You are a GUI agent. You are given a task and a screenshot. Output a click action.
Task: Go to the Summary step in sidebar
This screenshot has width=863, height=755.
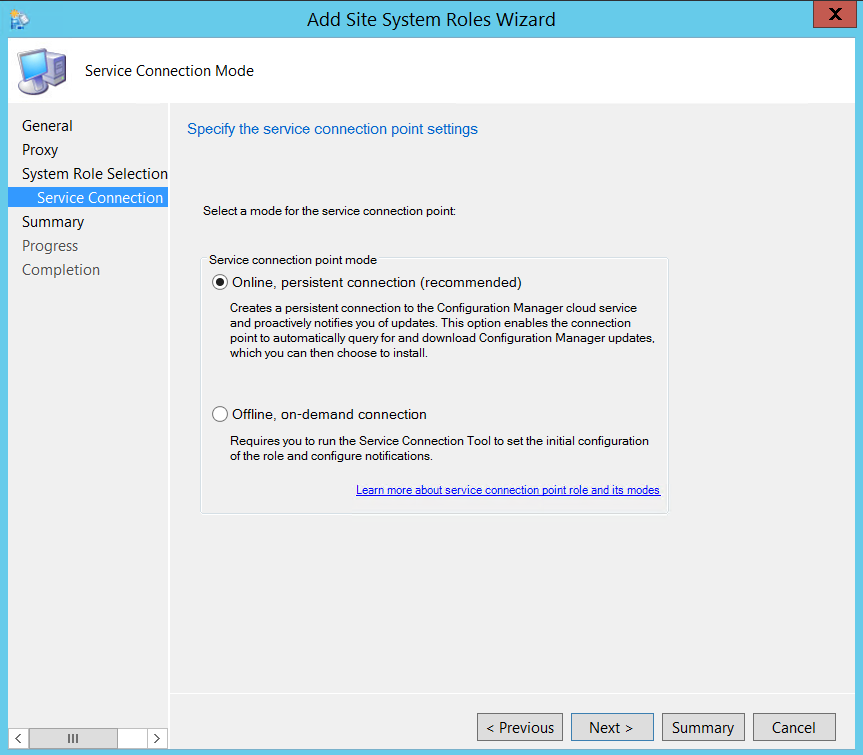point(53,221)
